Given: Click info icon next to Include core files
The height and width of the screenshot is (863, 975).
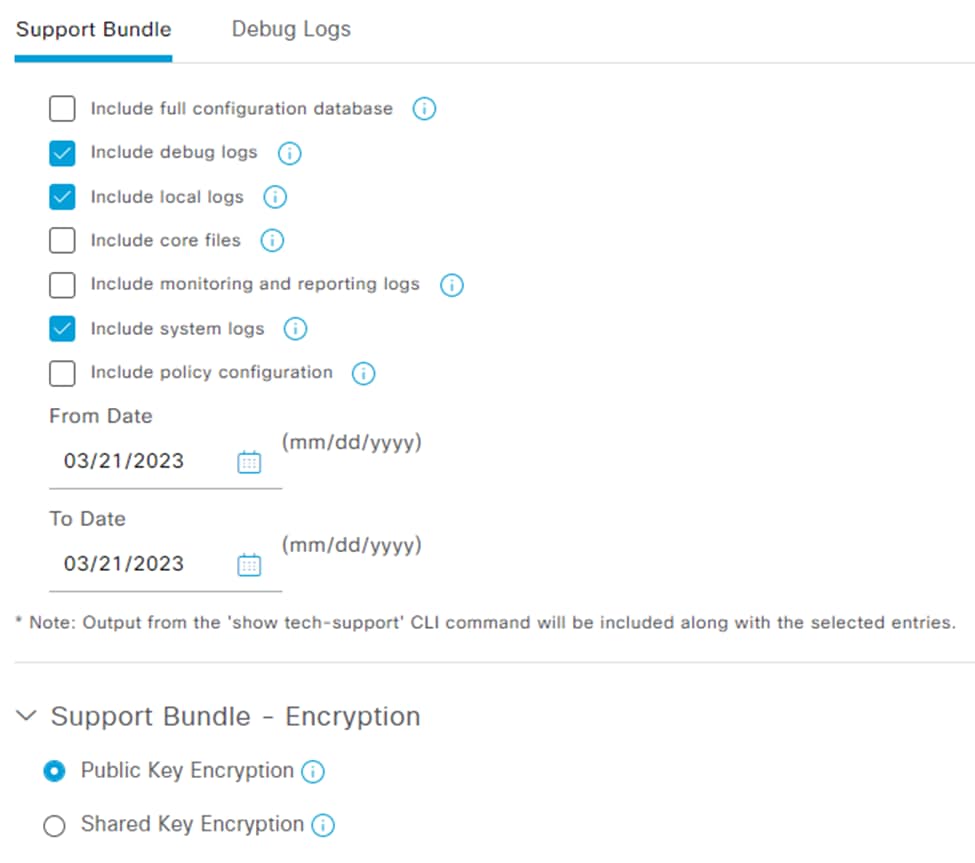Looking at the screenshot, I should click(x=272, y=241).
